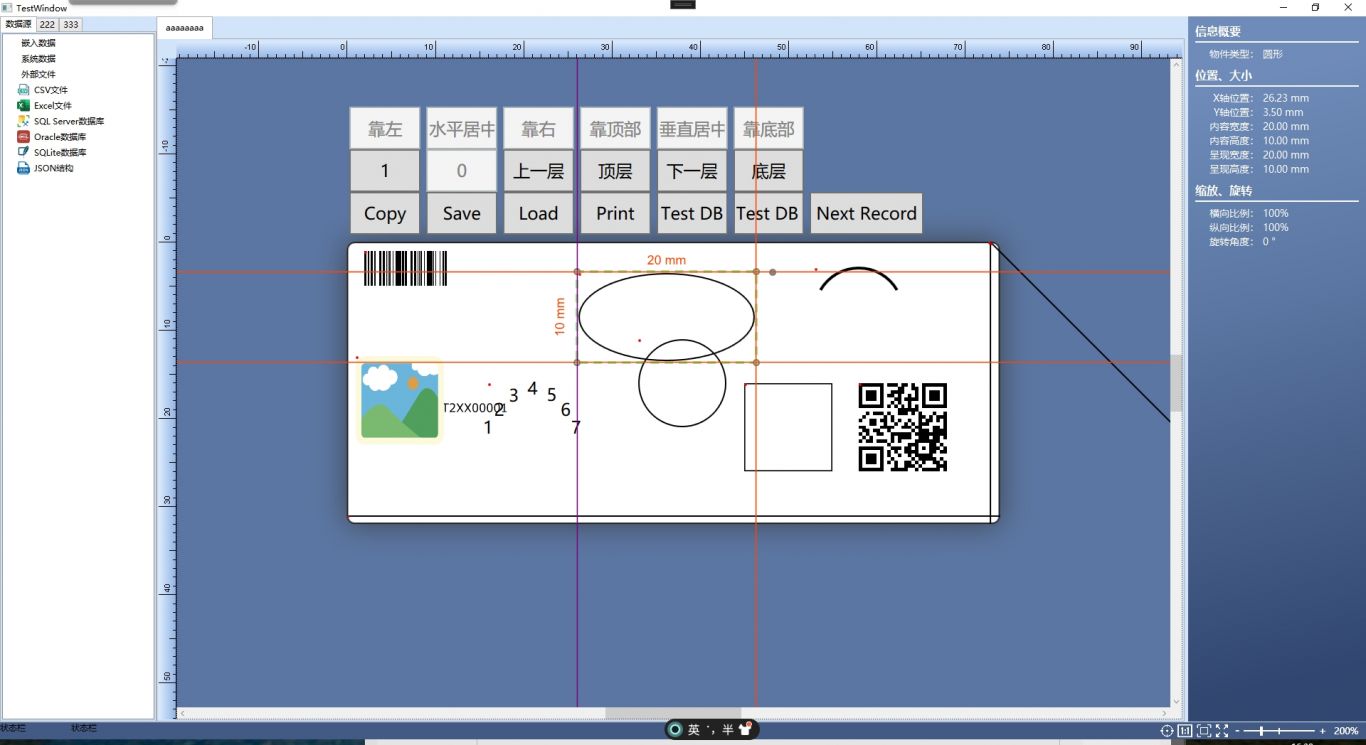
Task: Zoom out with the minus icon
Action: 1237,731
